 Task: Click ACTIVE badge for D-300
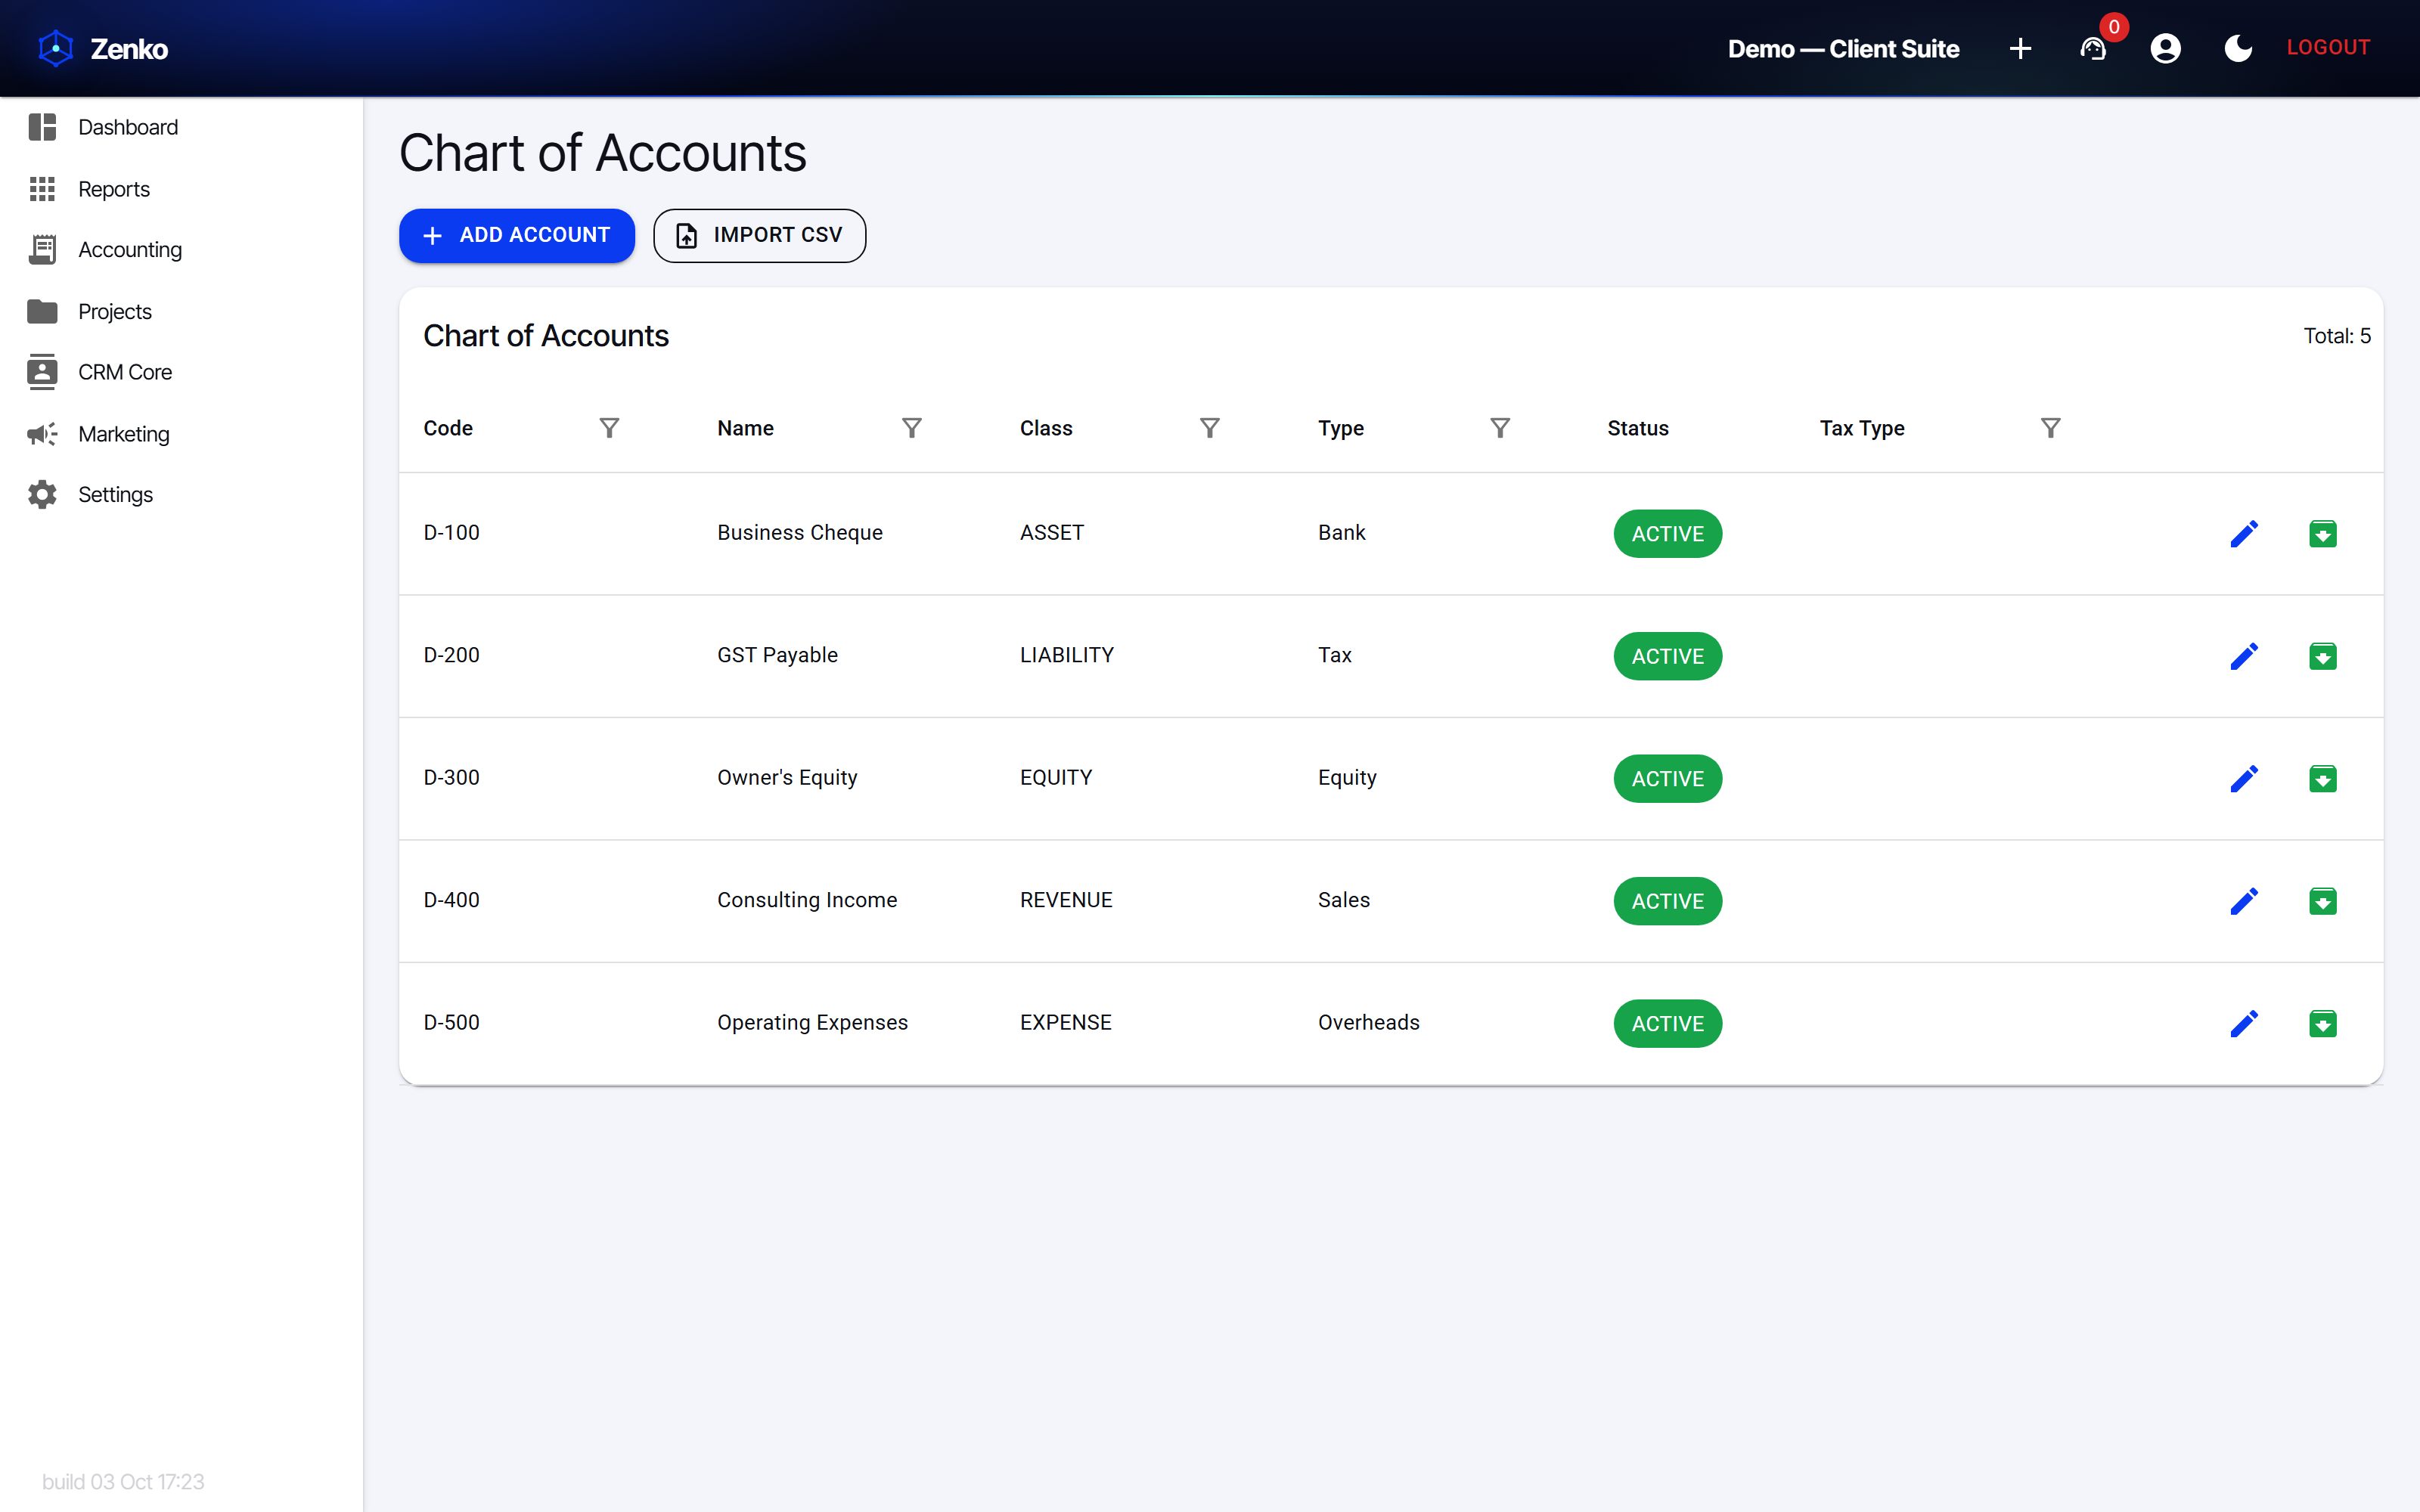(1667, 779)
